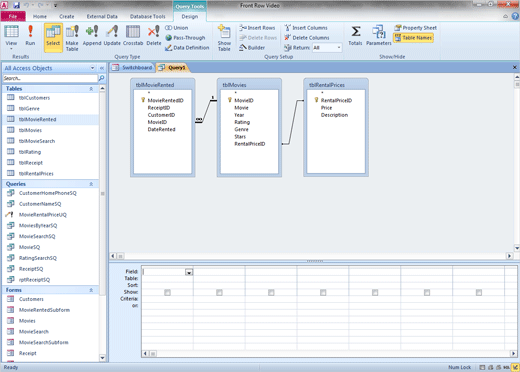Check the Show box in sixth grid column
The image size is (520, 372).
427,292
